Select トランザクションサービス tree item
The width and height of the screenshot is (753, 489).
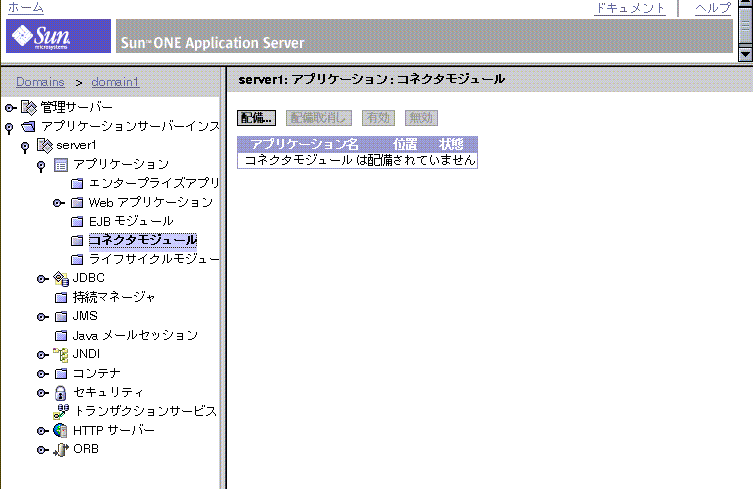[x=146, y=411]
